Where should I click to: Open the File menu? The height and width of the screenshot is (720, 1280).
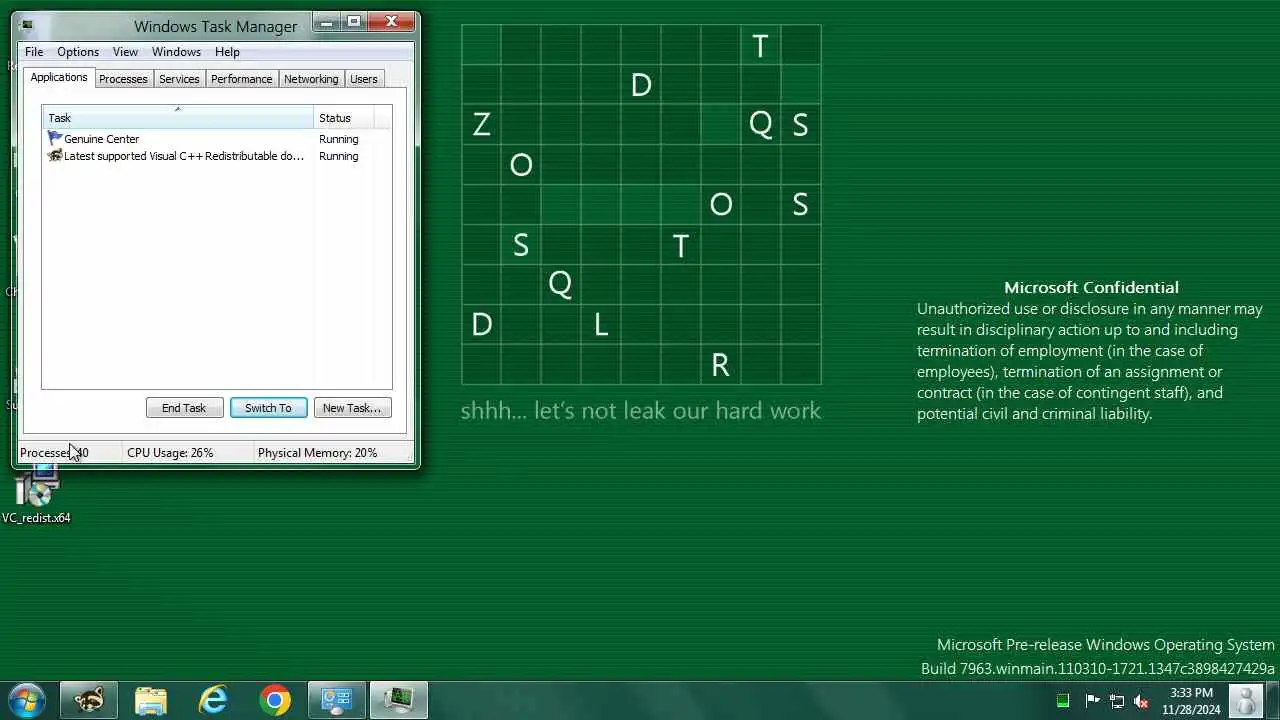[34, 52]
